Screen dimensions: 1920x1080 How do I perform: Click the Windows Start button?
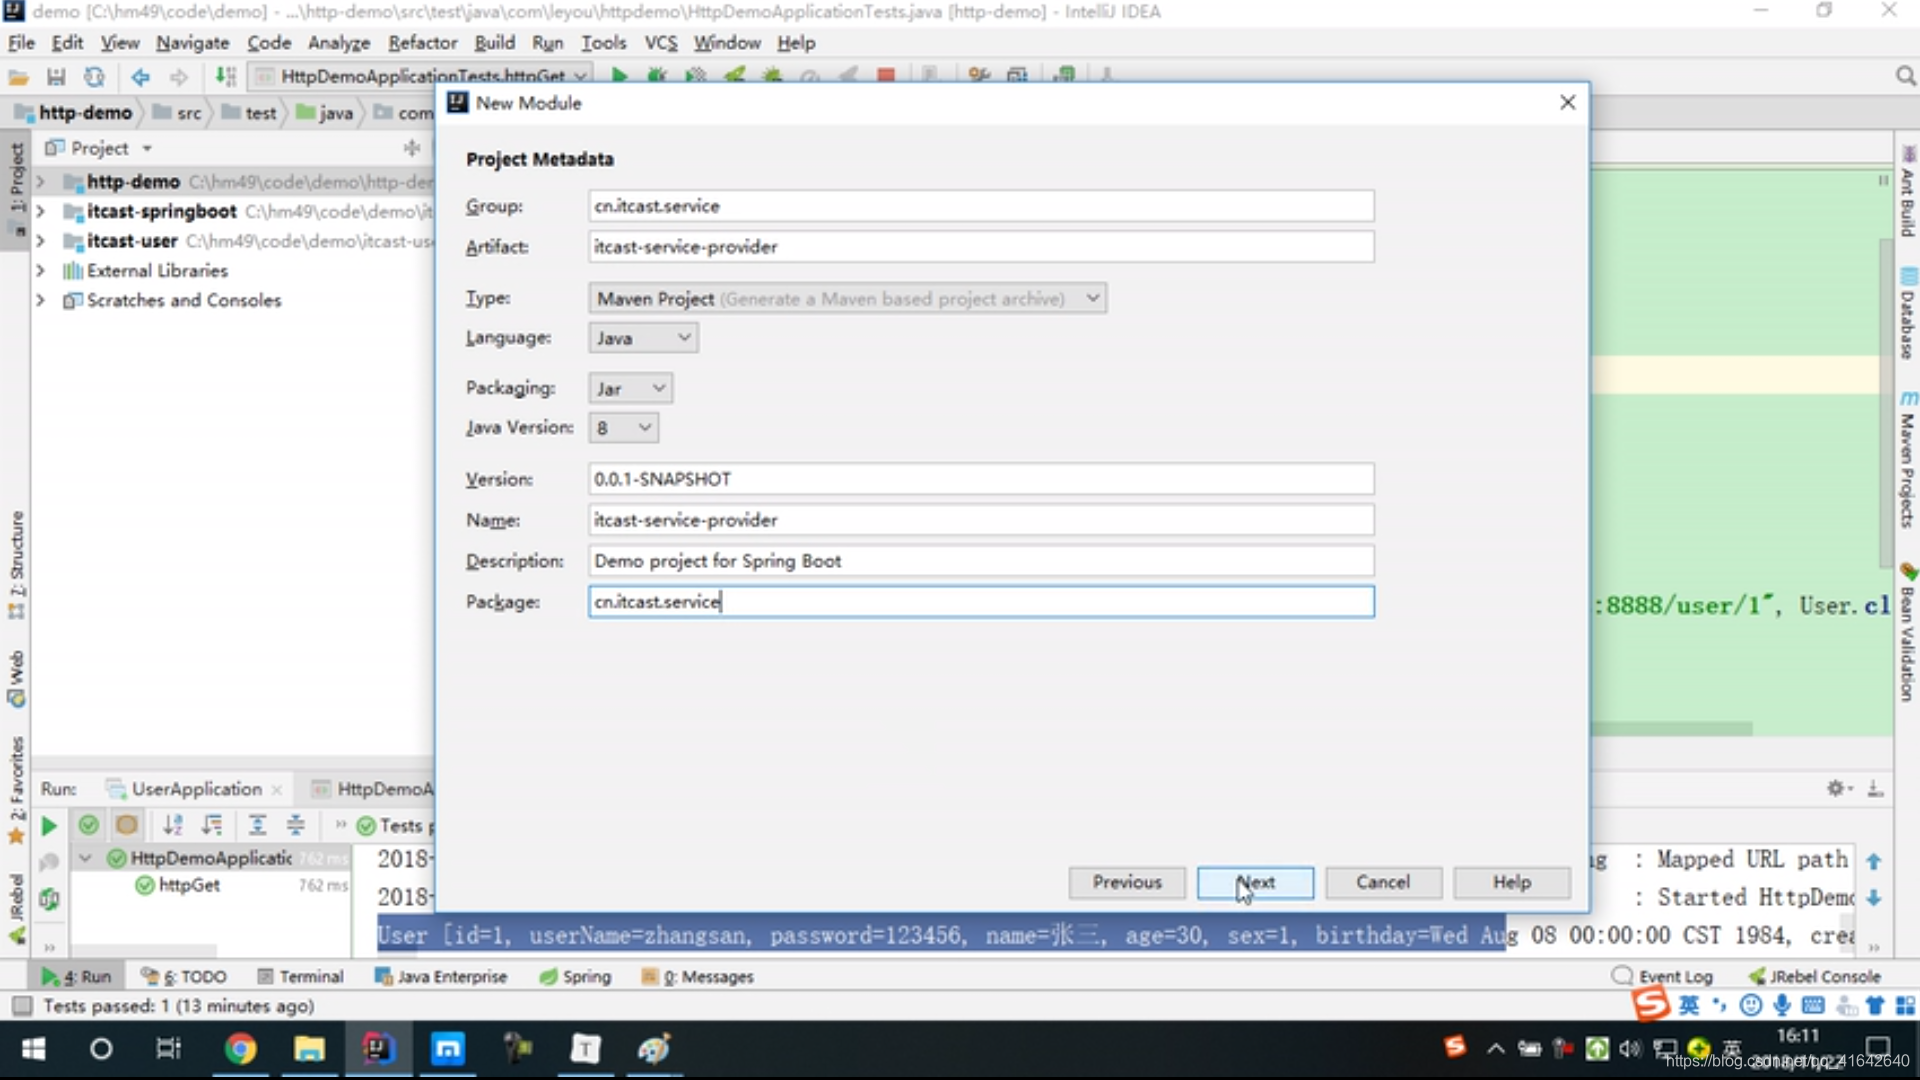33,1048
